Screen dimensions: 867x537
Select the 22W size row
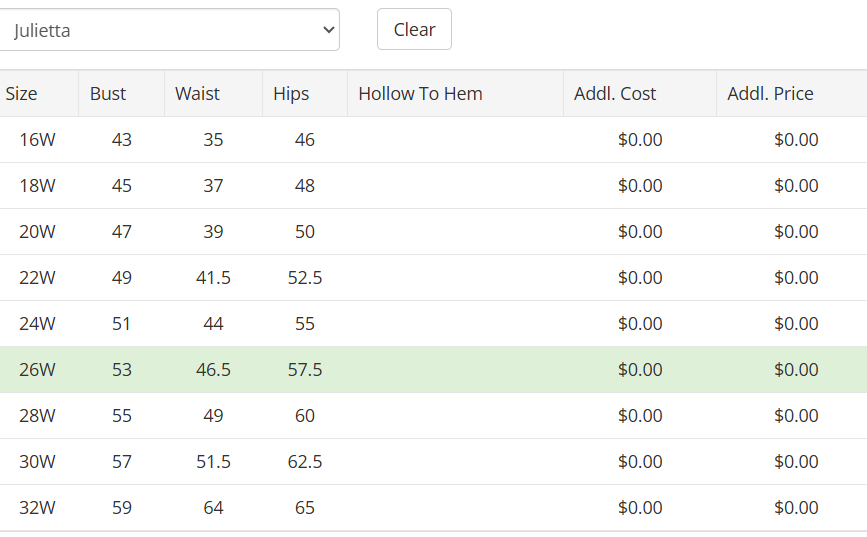pyautogui.click(x=434, y=278)
